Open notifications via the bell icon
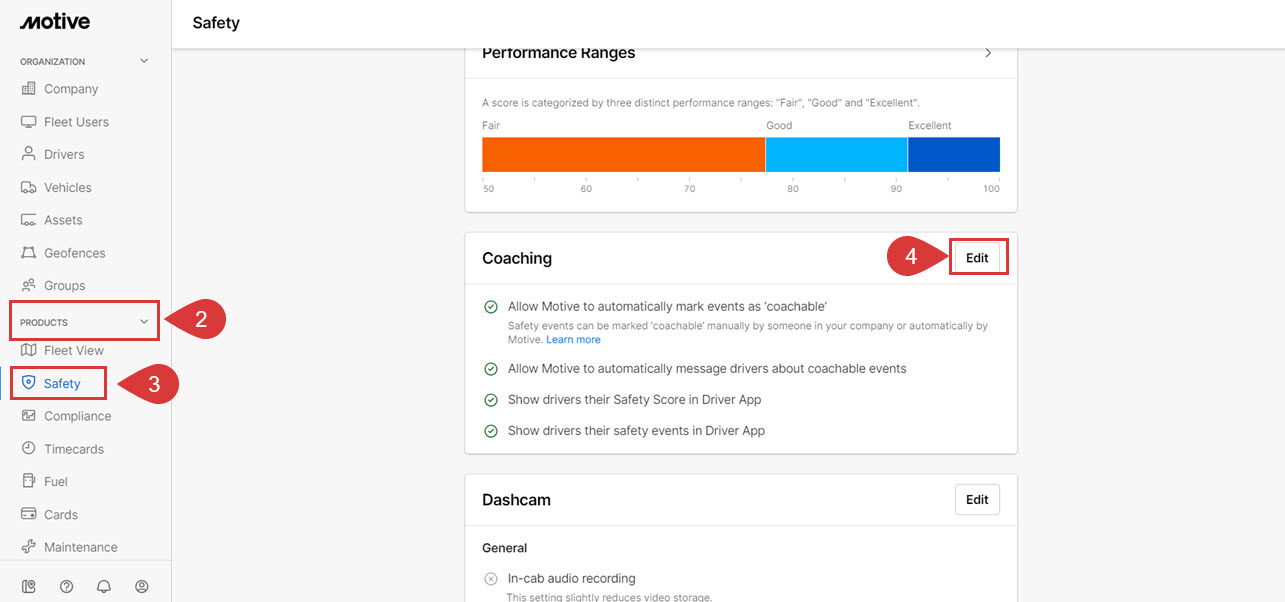Screen dimensions: 1285x602 (x=104, y=586)
